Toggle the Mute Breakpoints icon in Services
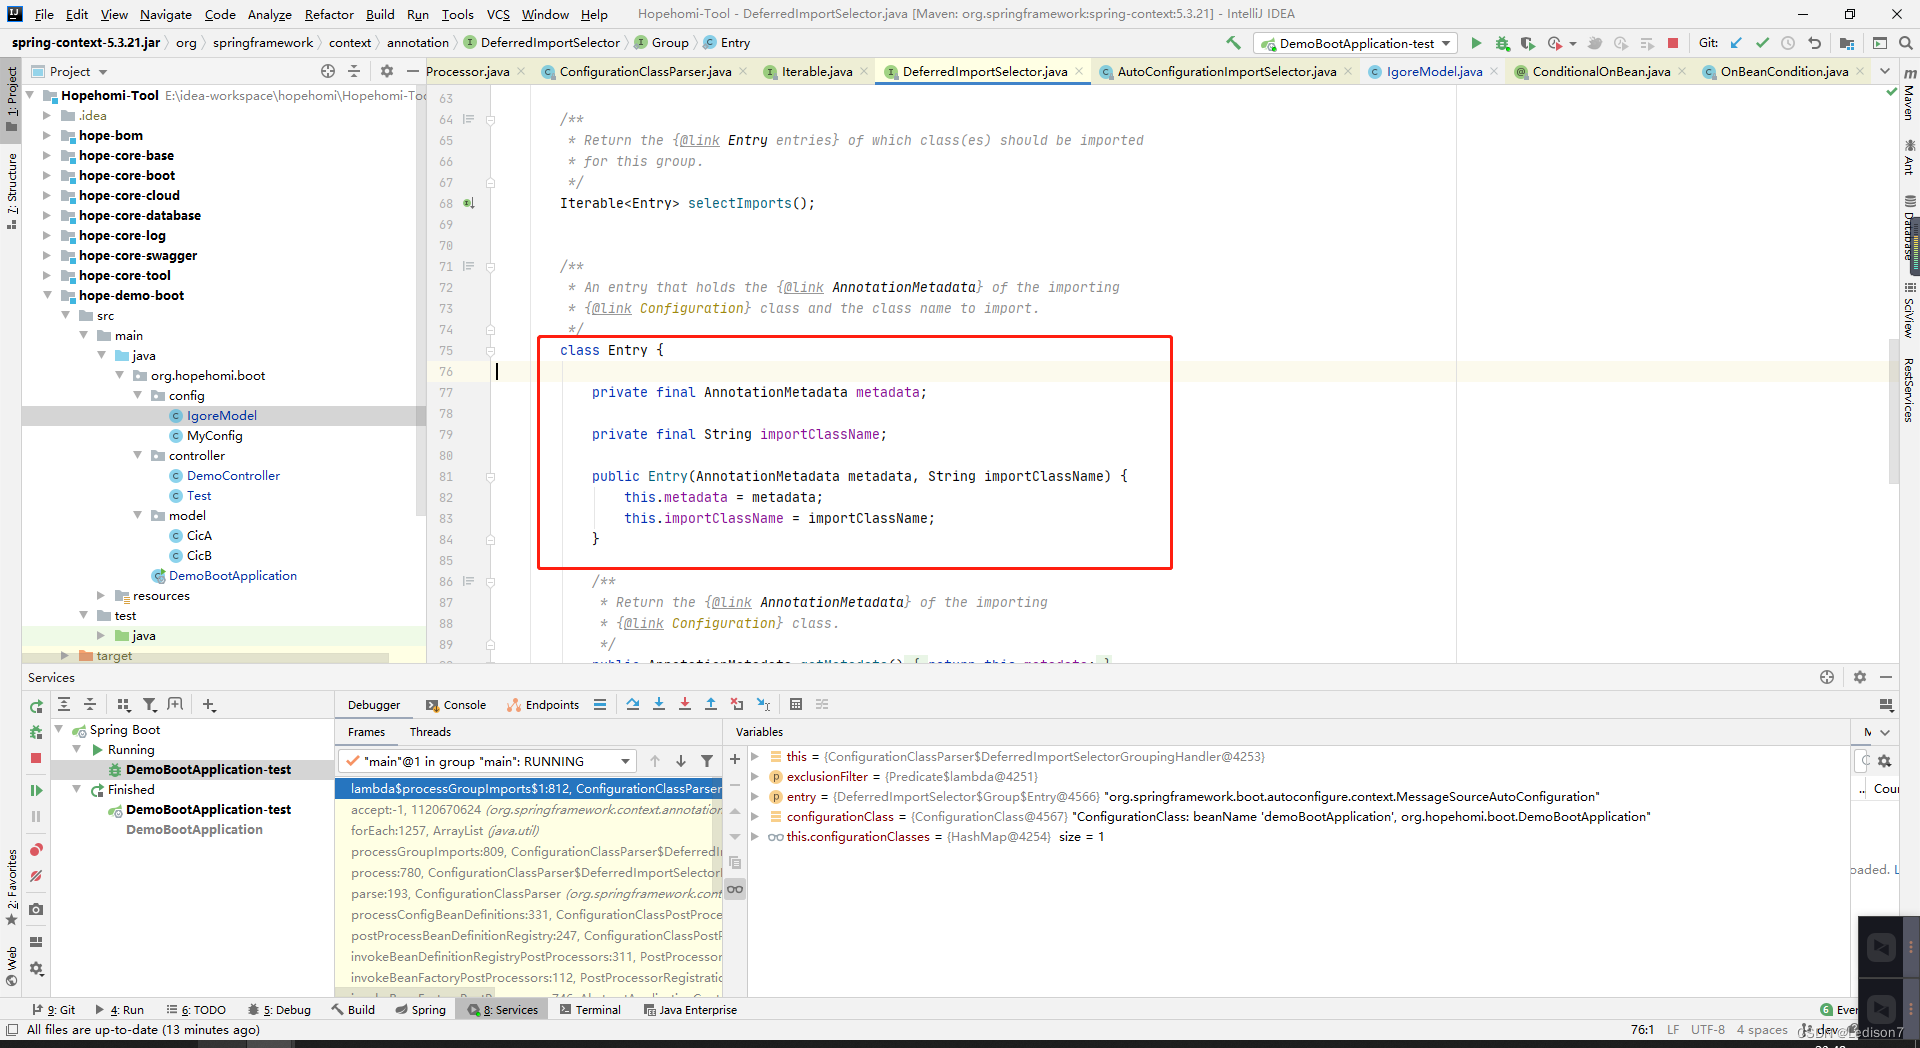 pyautogui.click(x=36, y=876)
